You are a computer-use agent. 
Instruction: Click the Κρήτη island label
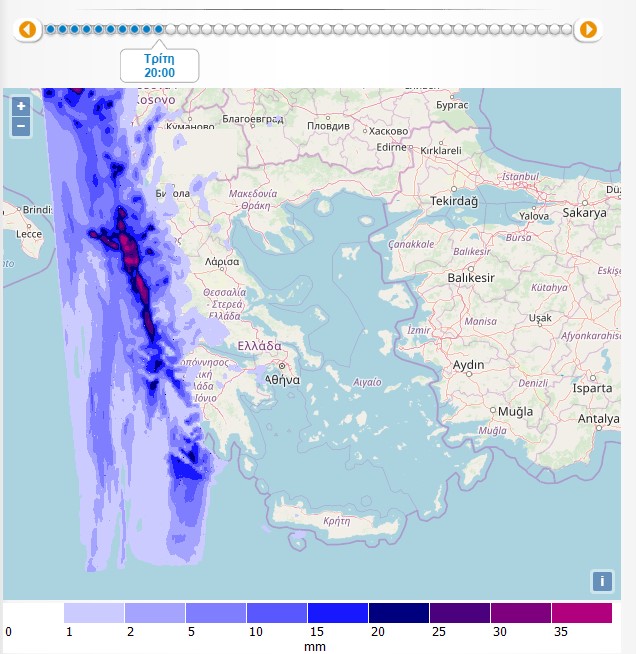[337, 521]
